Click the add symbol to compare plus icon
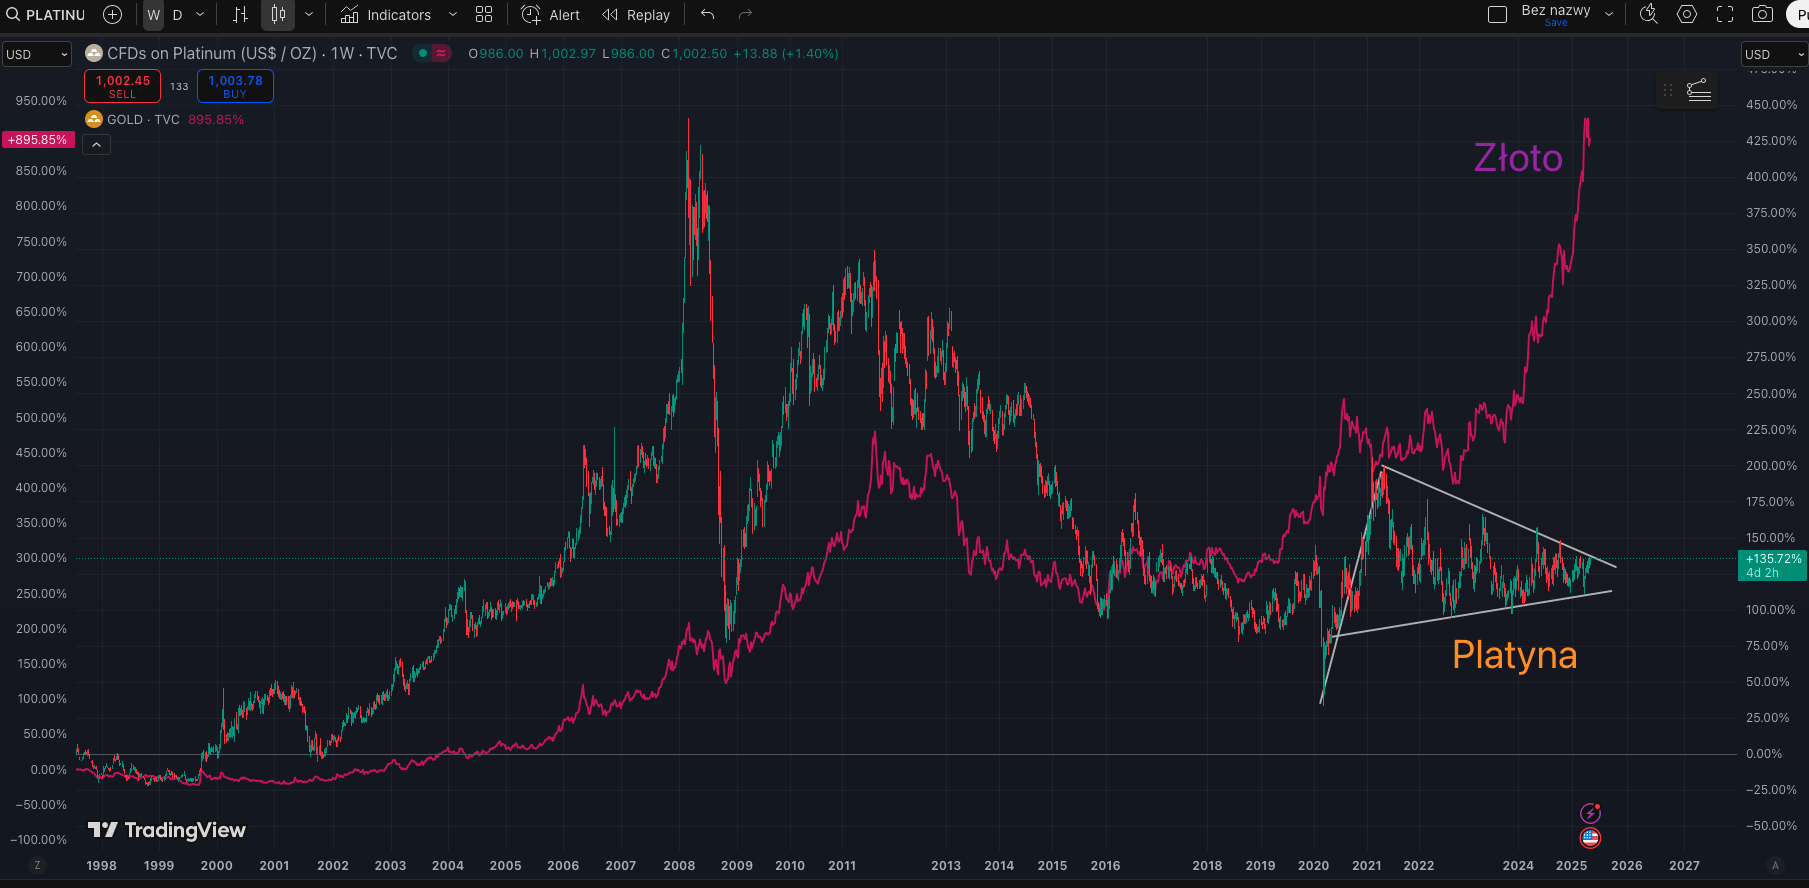The width and height of the screenshot is (1809, 888). 113,15
